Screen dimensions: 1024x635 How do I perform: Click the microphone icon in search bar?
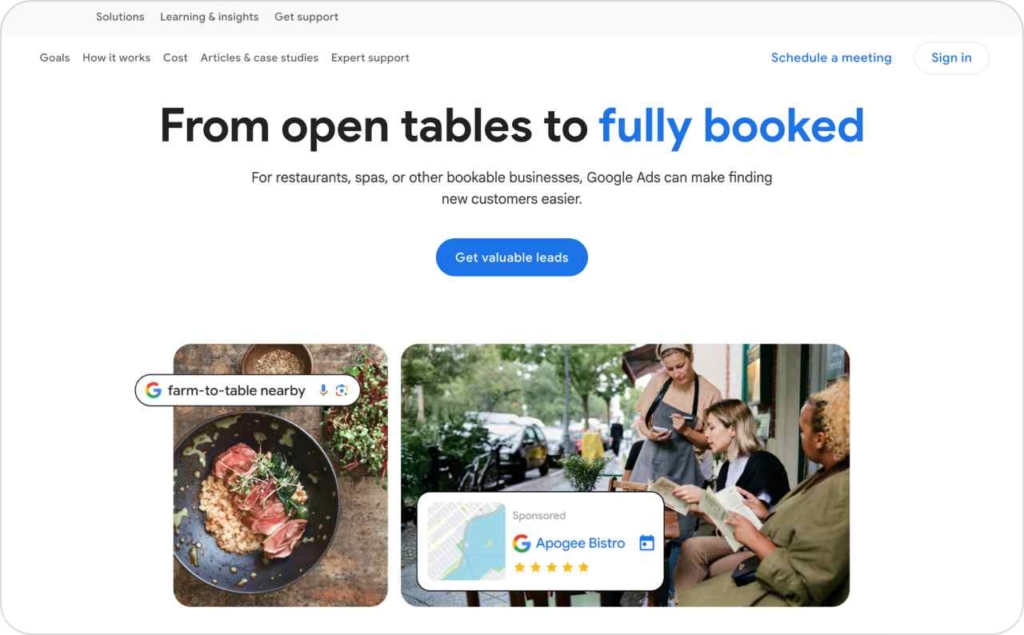323,390
